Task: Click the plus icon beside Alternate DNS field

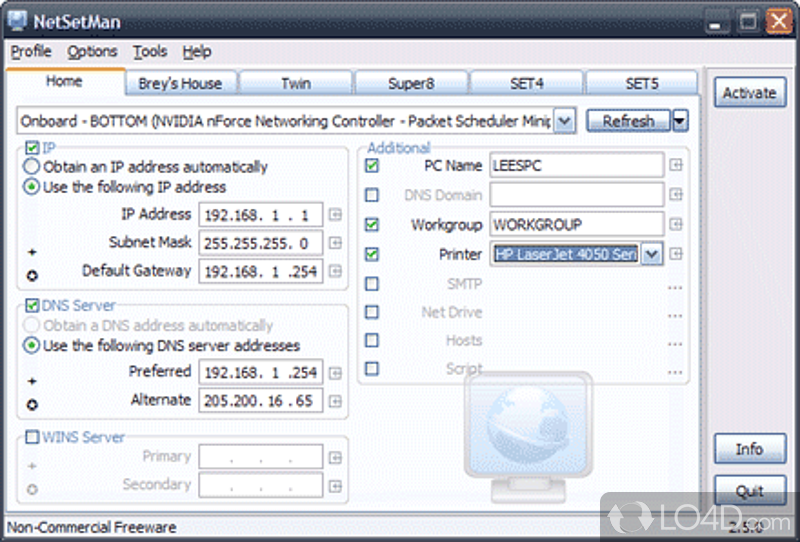Action: point(335,401)
